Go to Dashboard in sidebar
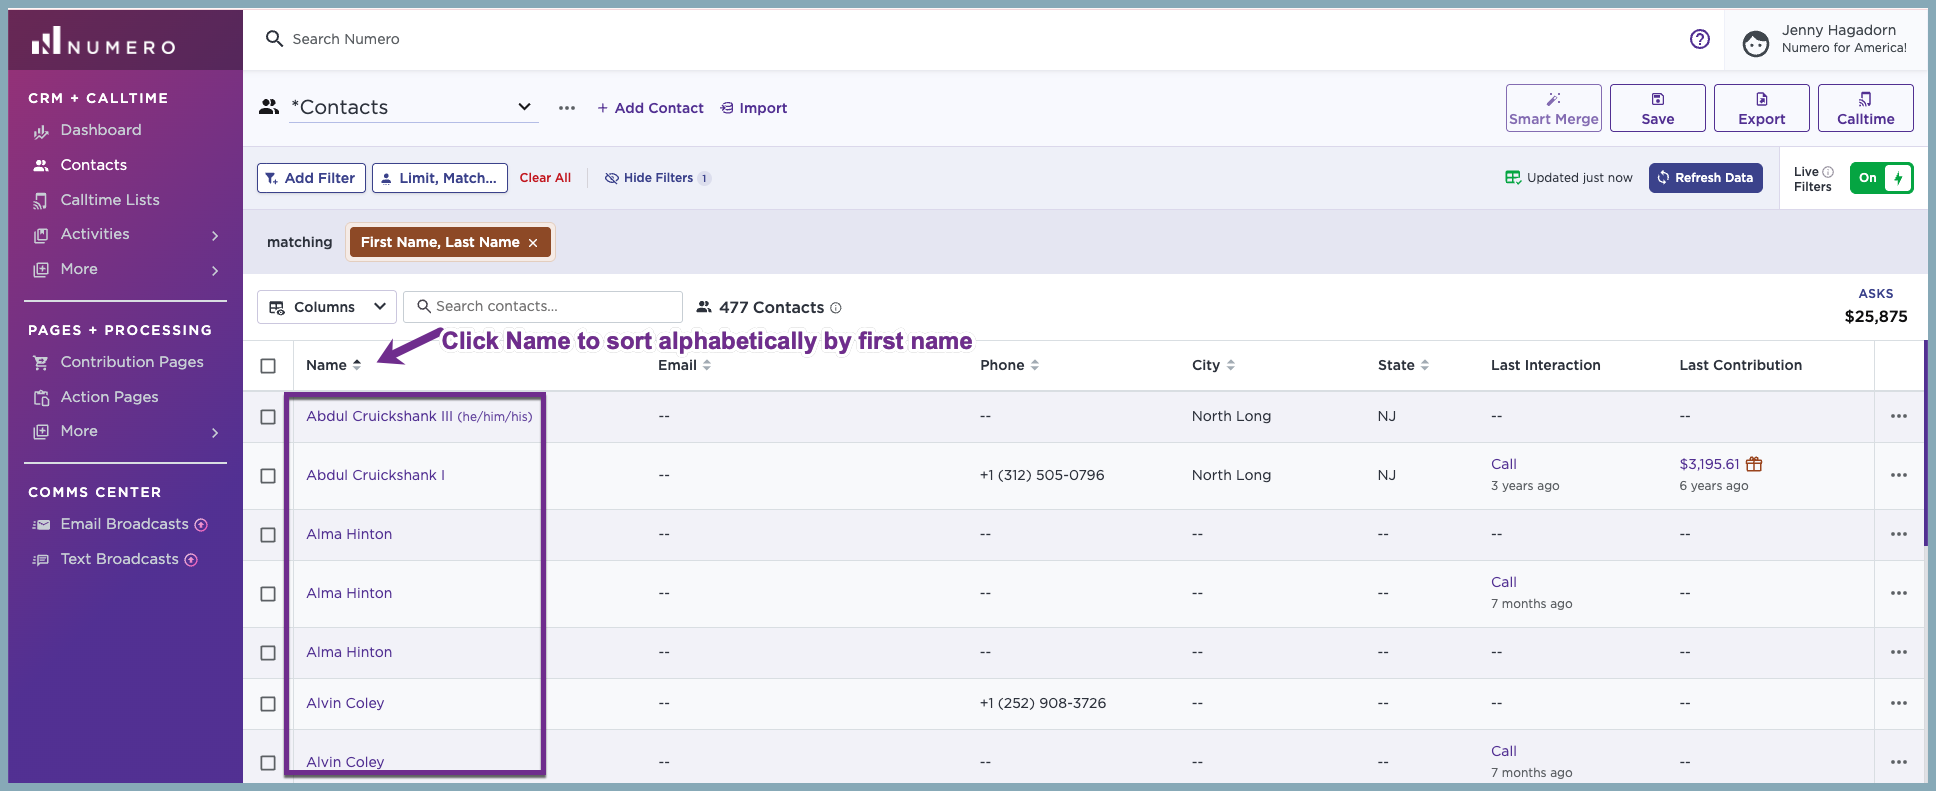 pyautogui.click(x=101, y=130)
